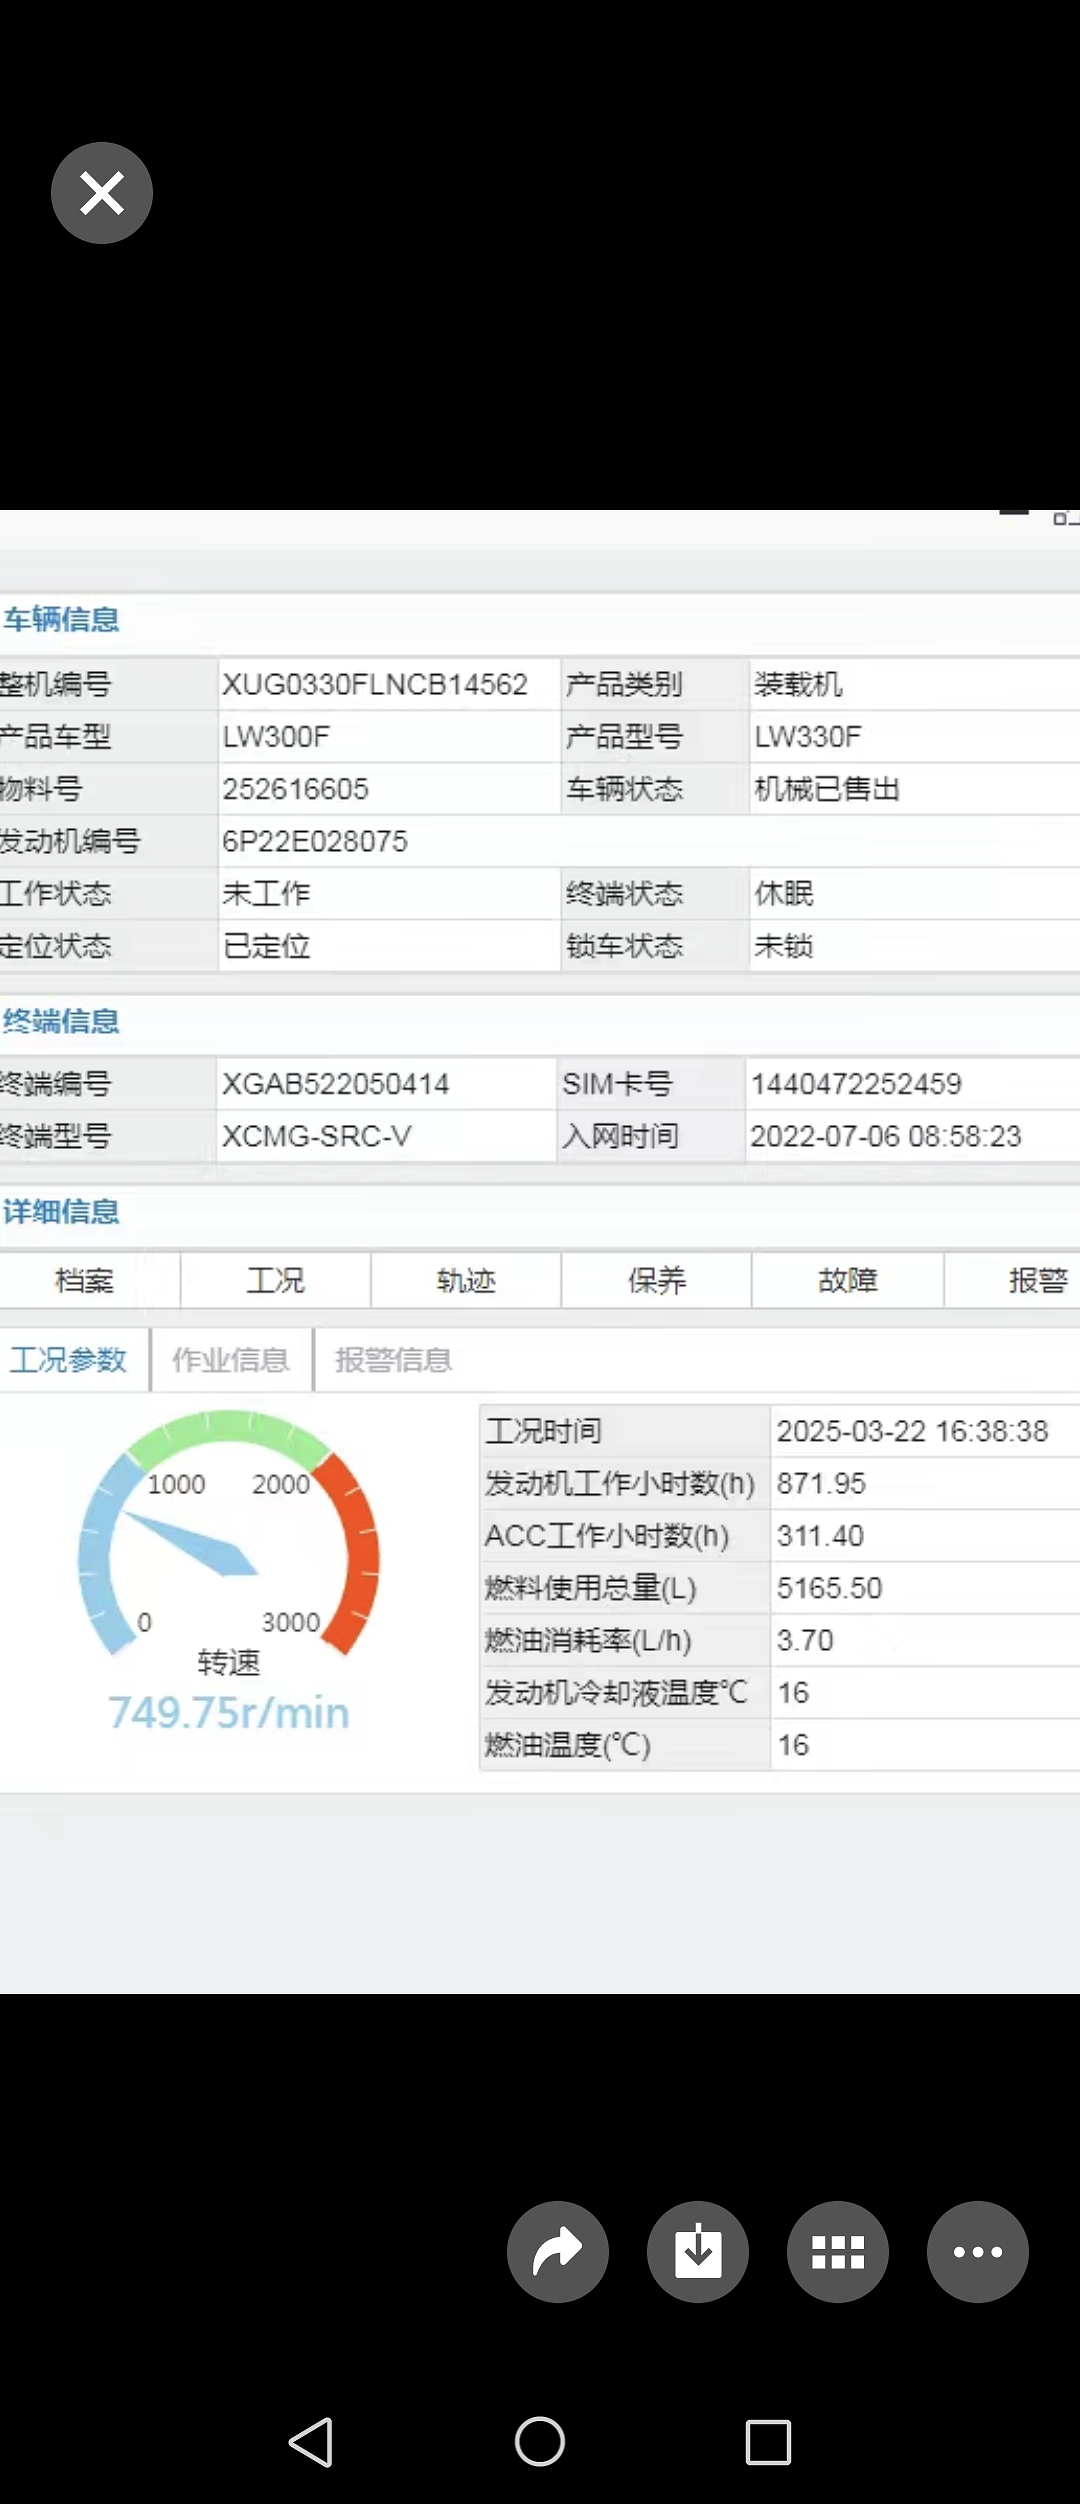
Task: Click total fuel used value 5165.50
Action: coord(830,1588)
